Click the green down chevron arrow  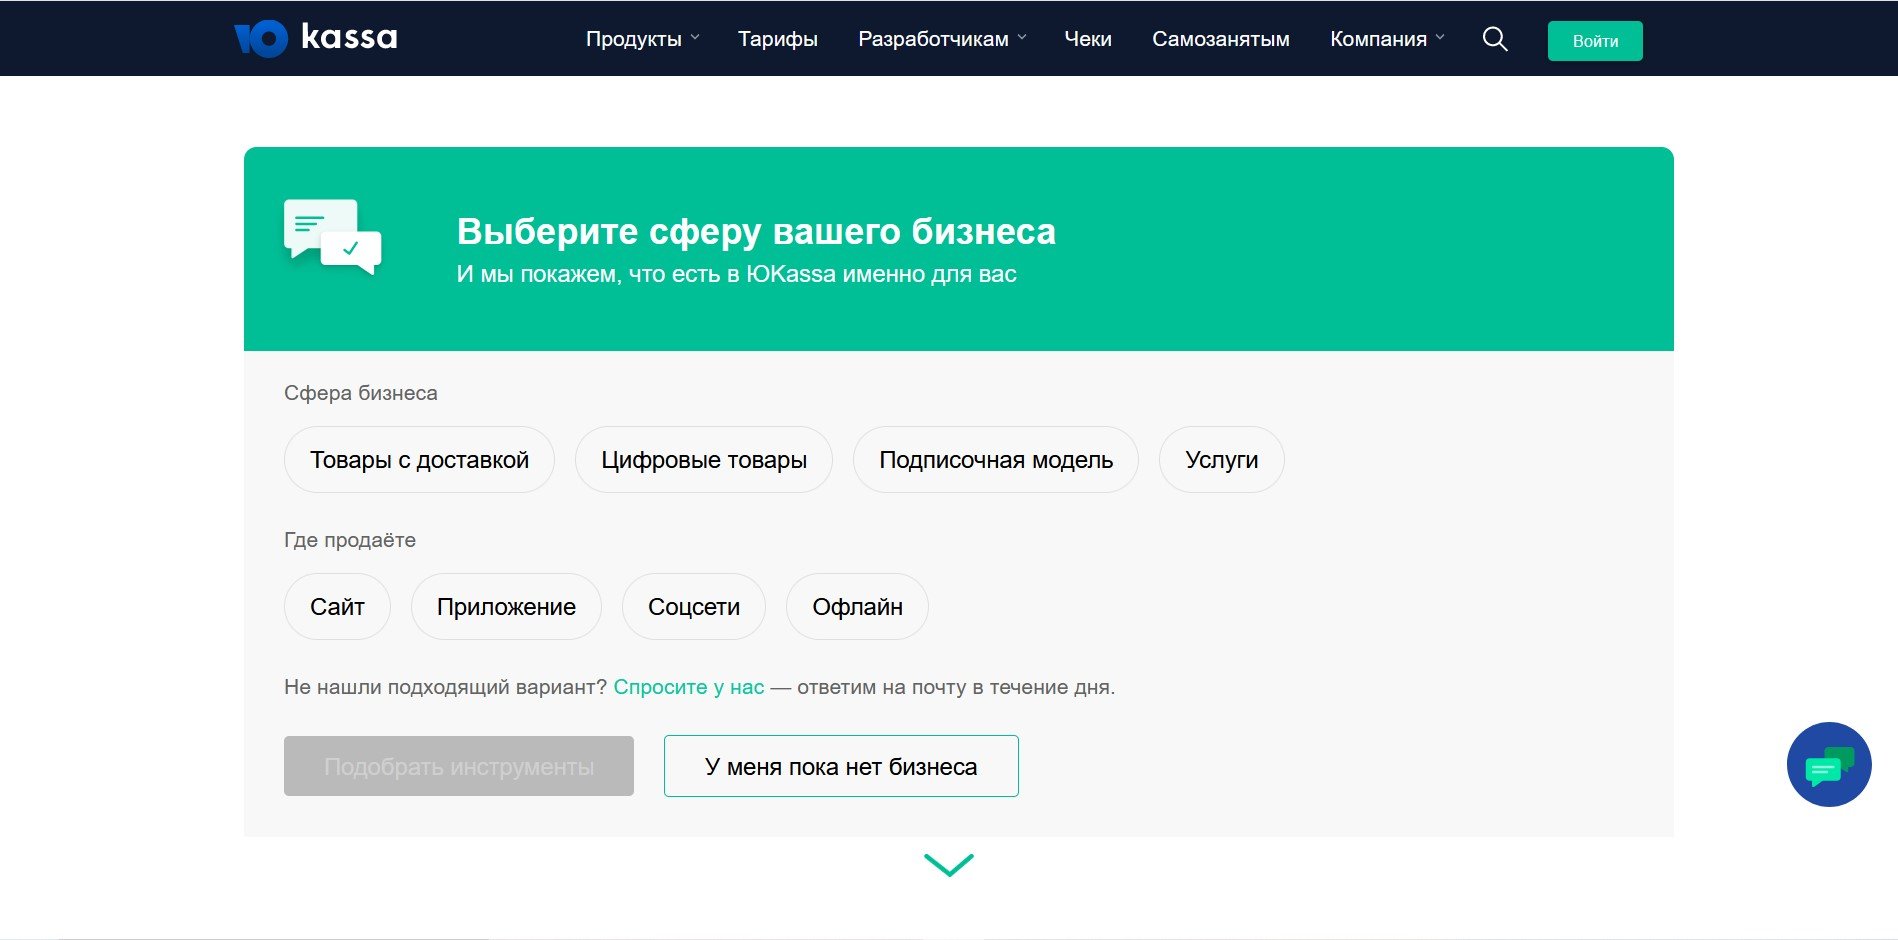coord(948,865)
